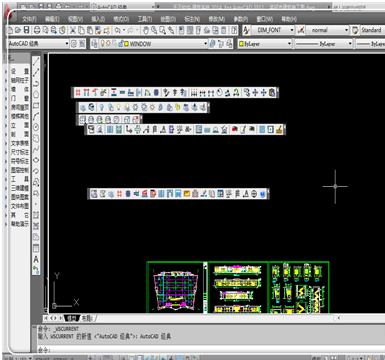Click the Workspace Settings gear icon
Viewport: 385px width, 360px height.
[x=74, y=44]
